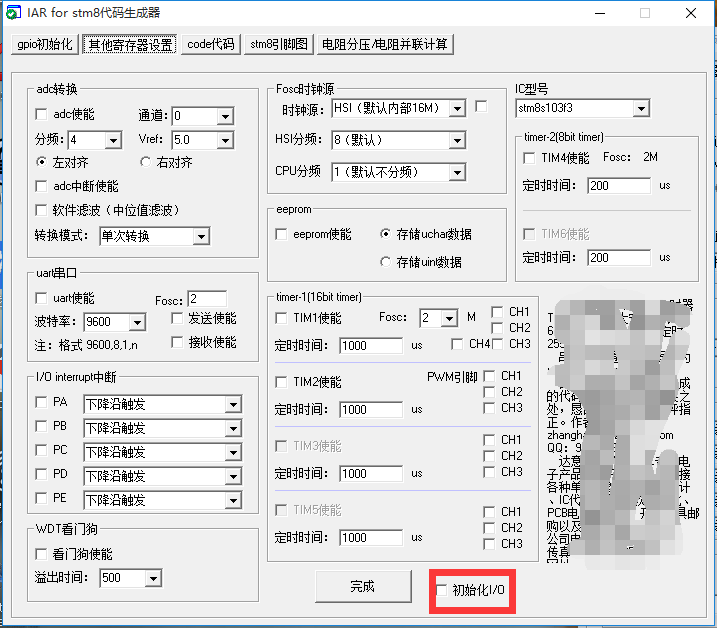The width and height of the screenshot is (717, 628).
Task: Toggle uart 发送使能 checkbox
Action: [177, 318]
